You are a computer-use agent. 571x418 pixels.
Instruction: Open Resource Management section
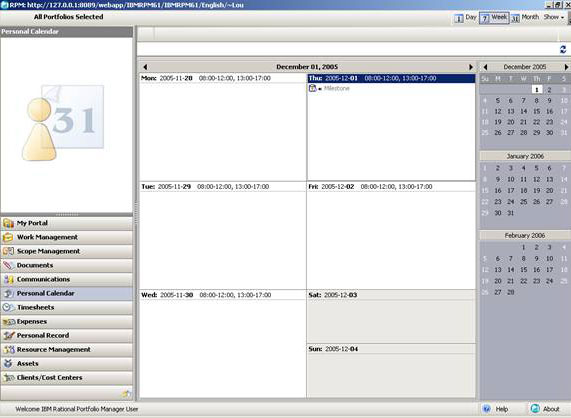[x=67, y=350]
